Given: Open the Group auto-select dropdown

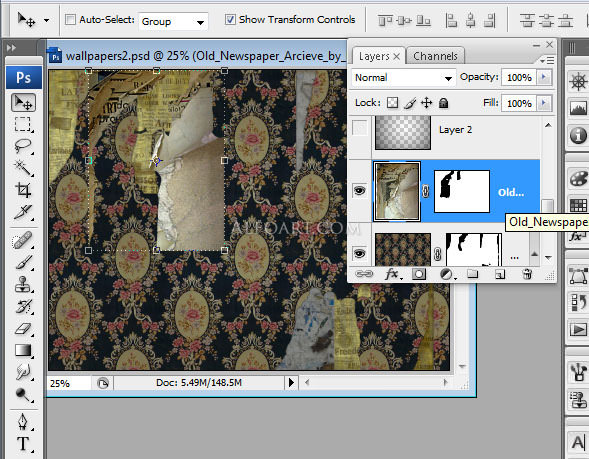Looking at the screenshot, I should [173, 21].
